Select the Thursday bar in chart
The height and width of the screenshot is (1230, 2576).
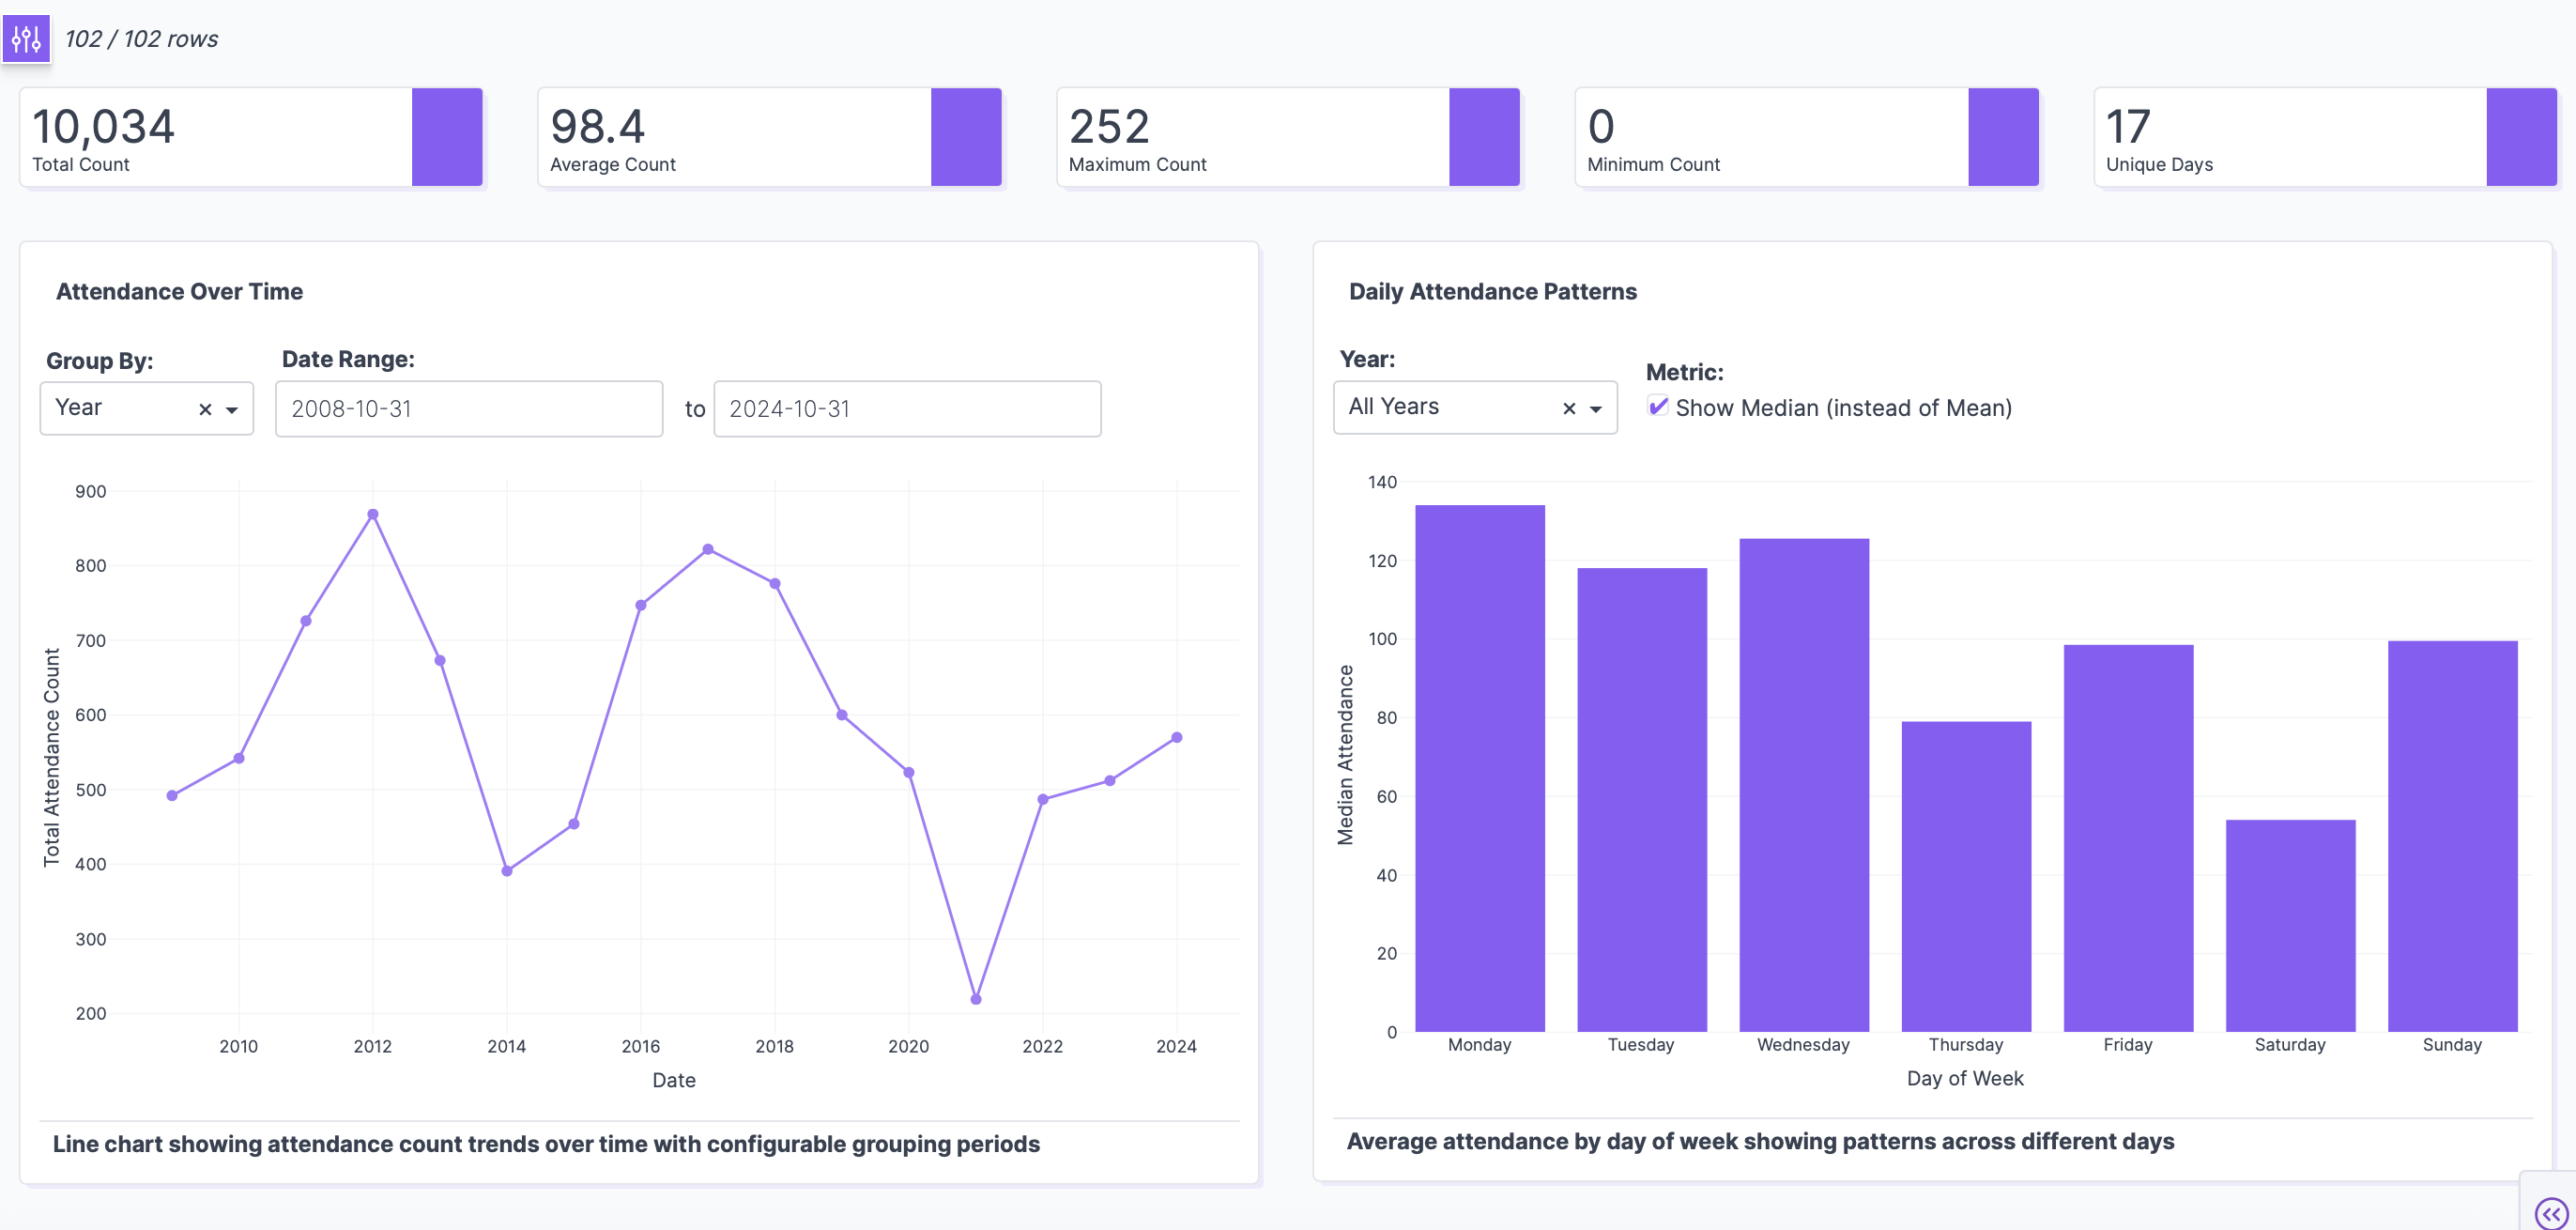click(x=1965, y=876)
